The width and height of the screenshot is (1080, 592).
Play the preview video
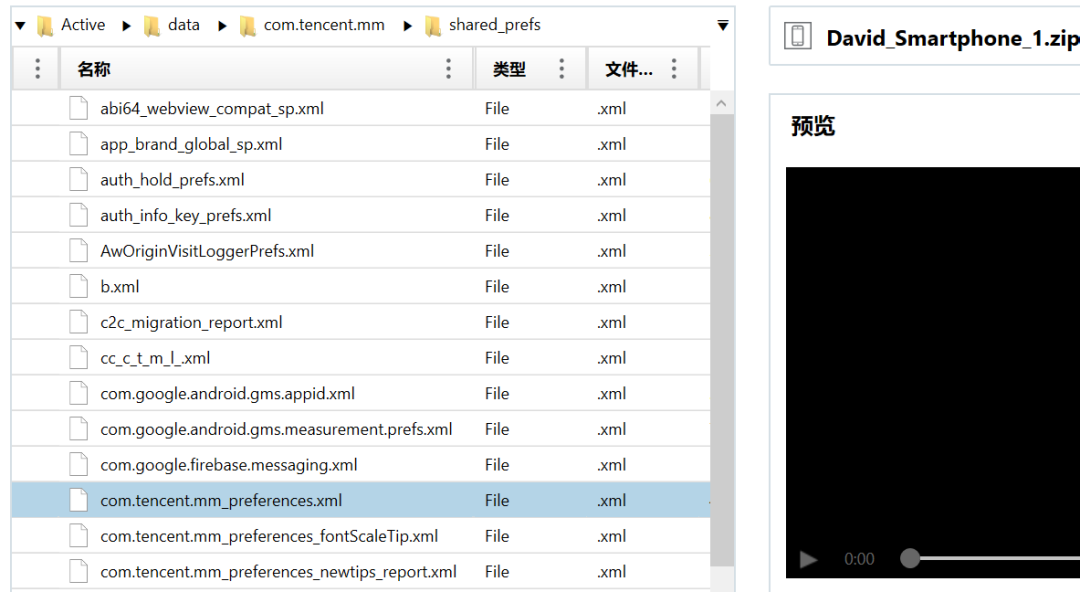808,559
